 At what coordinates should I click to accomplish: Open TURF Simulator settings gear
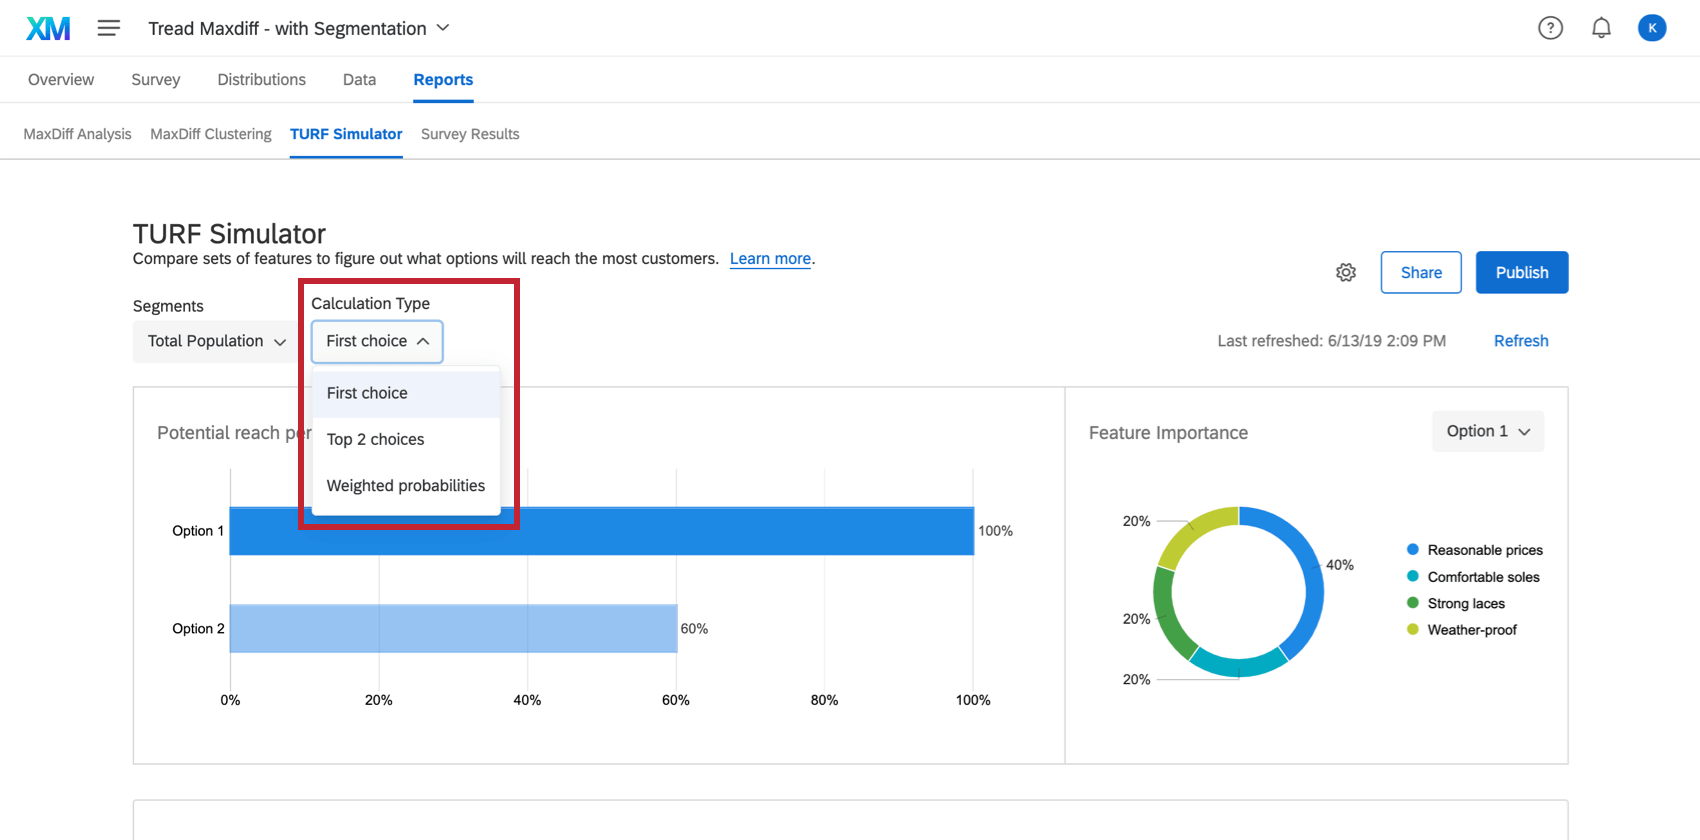tap(1346, 273)
